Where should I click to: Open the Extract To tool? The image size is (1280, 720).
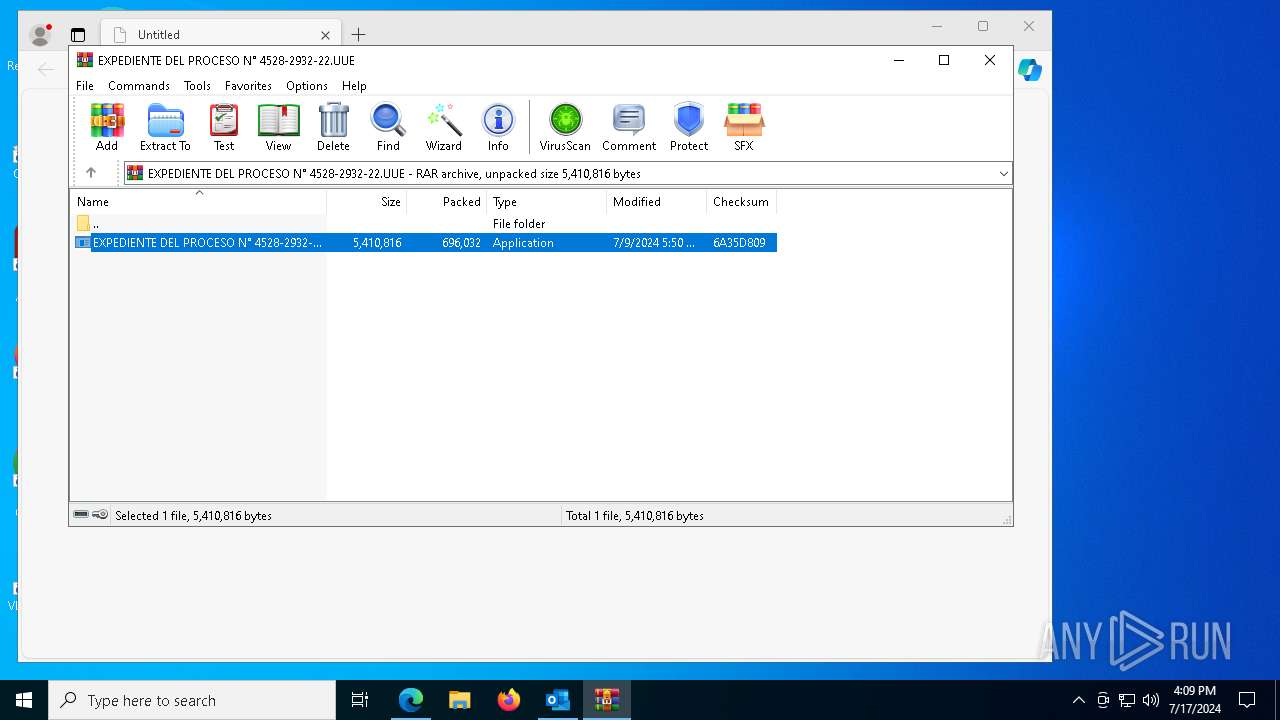pyautogui.click(x=165, y=127)
